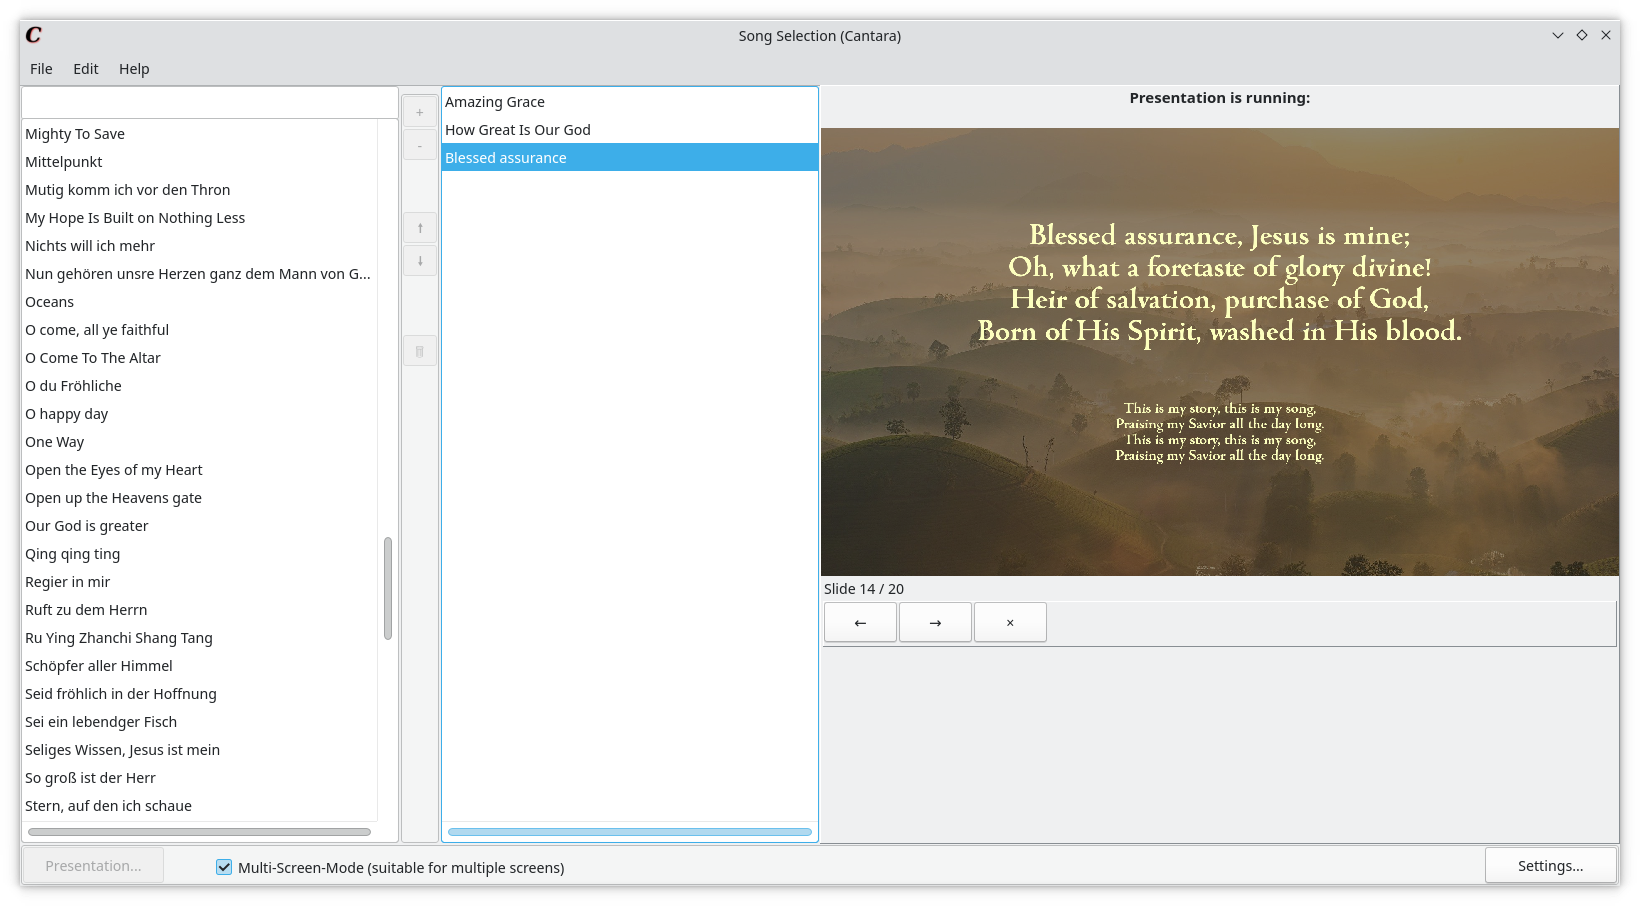Select Qing qing ting

pyautogui.click(x=199, y=554)
